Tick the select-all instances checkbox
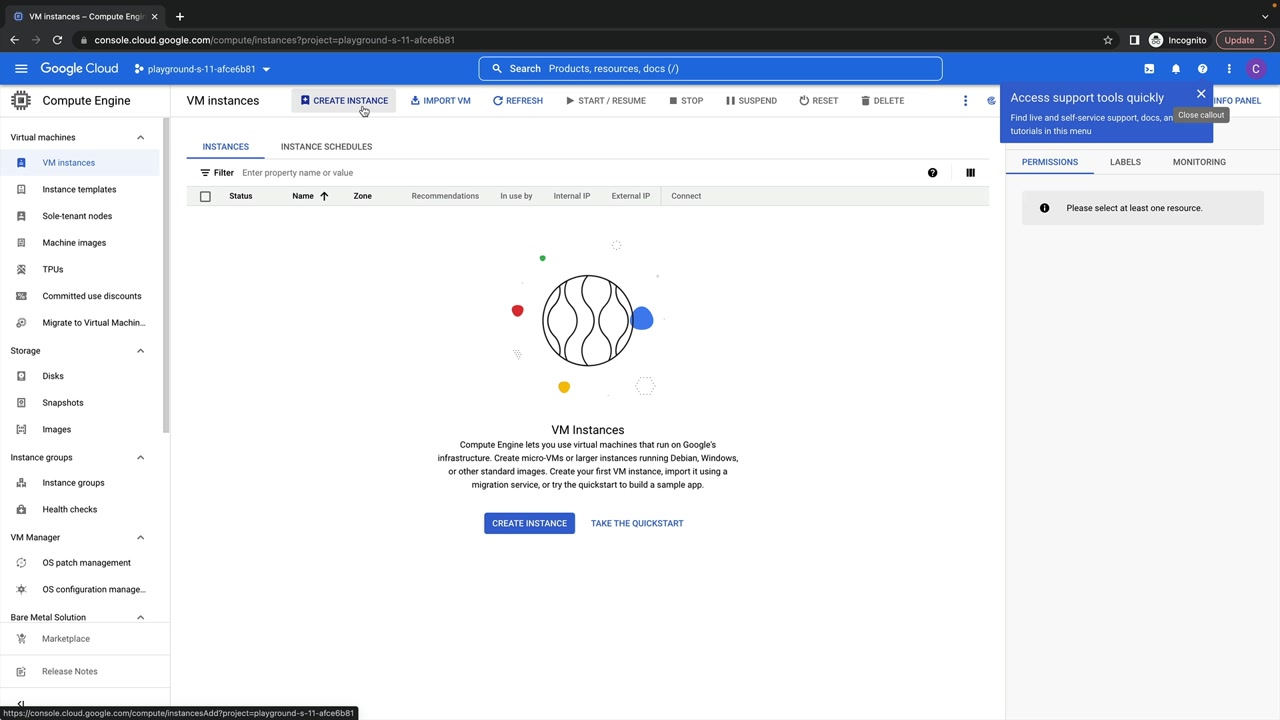Viewport: 1280px width, 720px height. [205, 196]
